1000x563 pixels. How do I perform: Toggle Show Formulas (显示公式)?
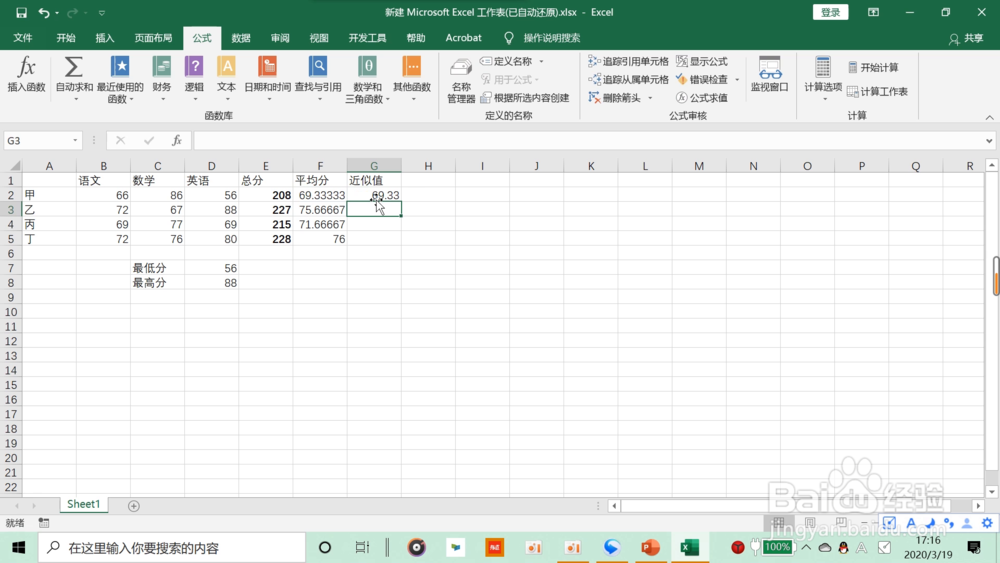click(702, 61)
